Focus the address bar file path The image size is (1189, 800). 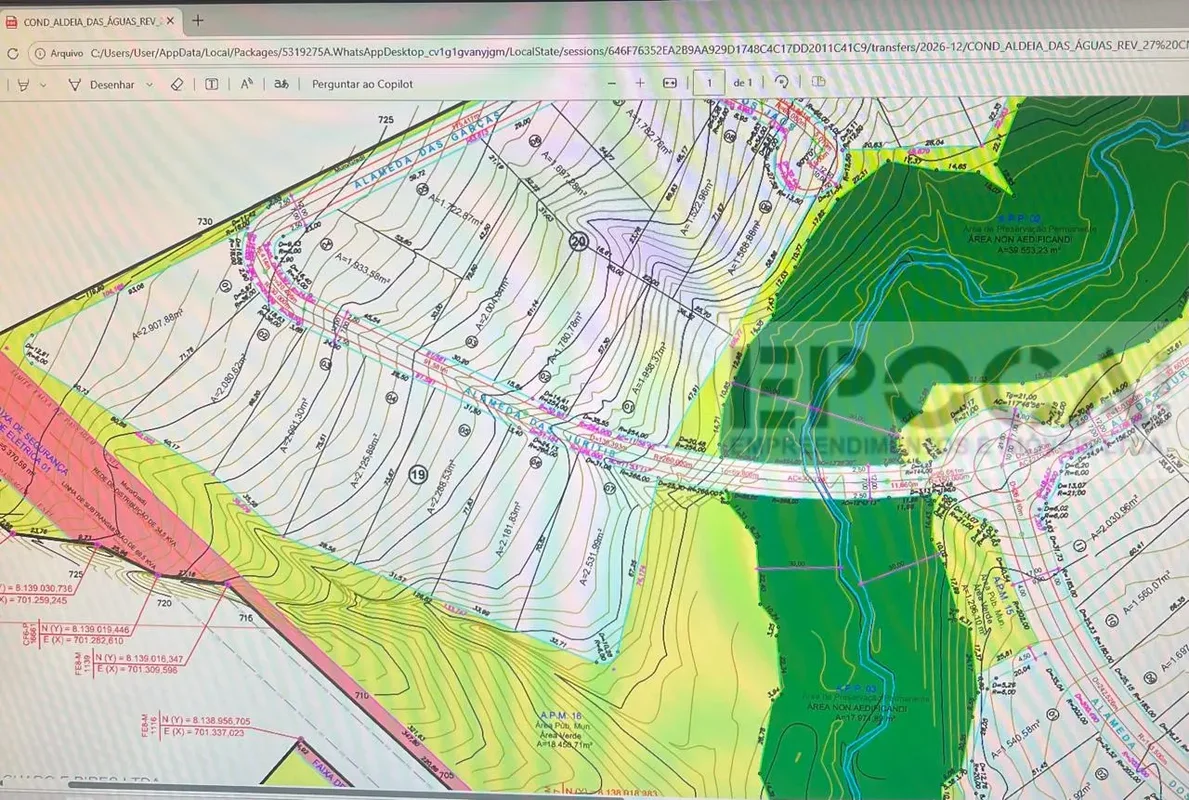(x=637, y=51)
